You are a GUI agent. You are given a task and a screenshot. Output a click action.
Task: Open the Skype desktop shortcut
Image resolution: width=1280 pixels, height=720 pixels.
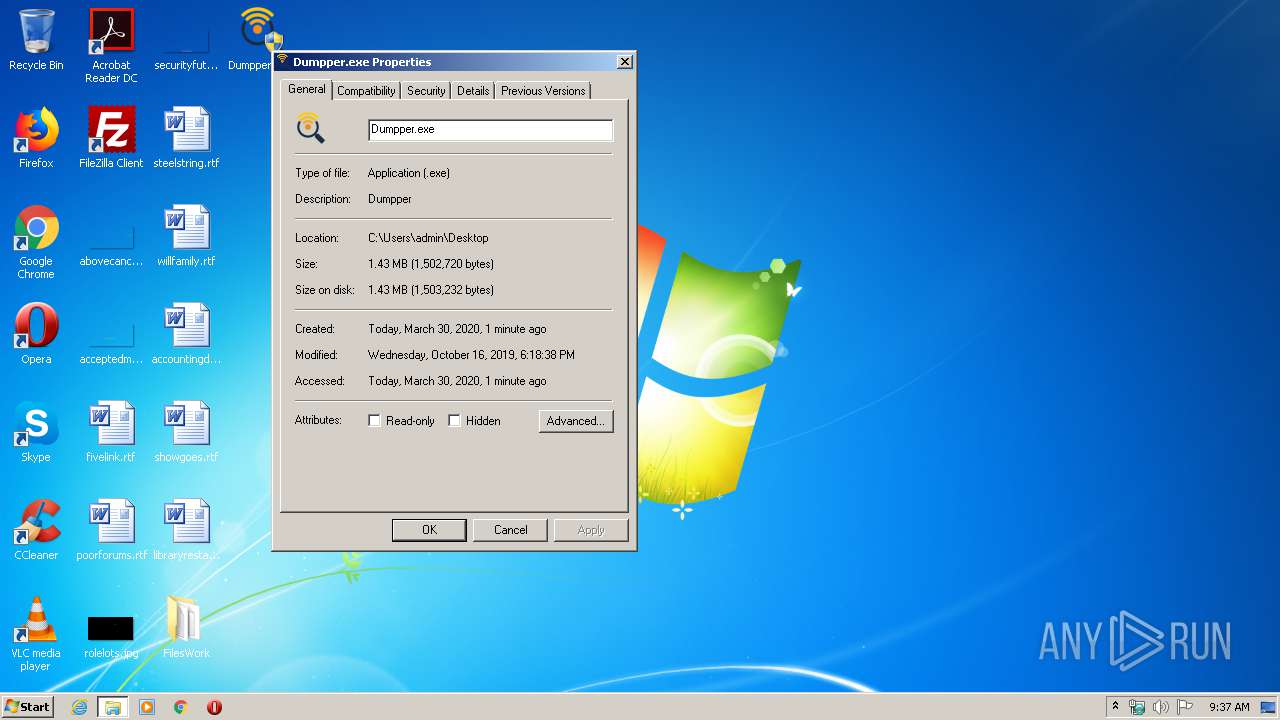(36, 432)
